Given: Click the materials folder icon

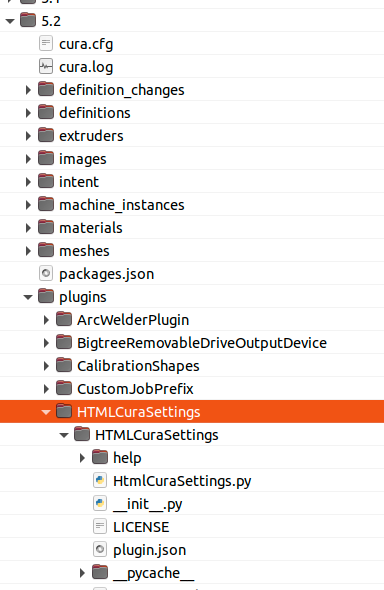Looking at the screenshot, I should pos(46,227).
